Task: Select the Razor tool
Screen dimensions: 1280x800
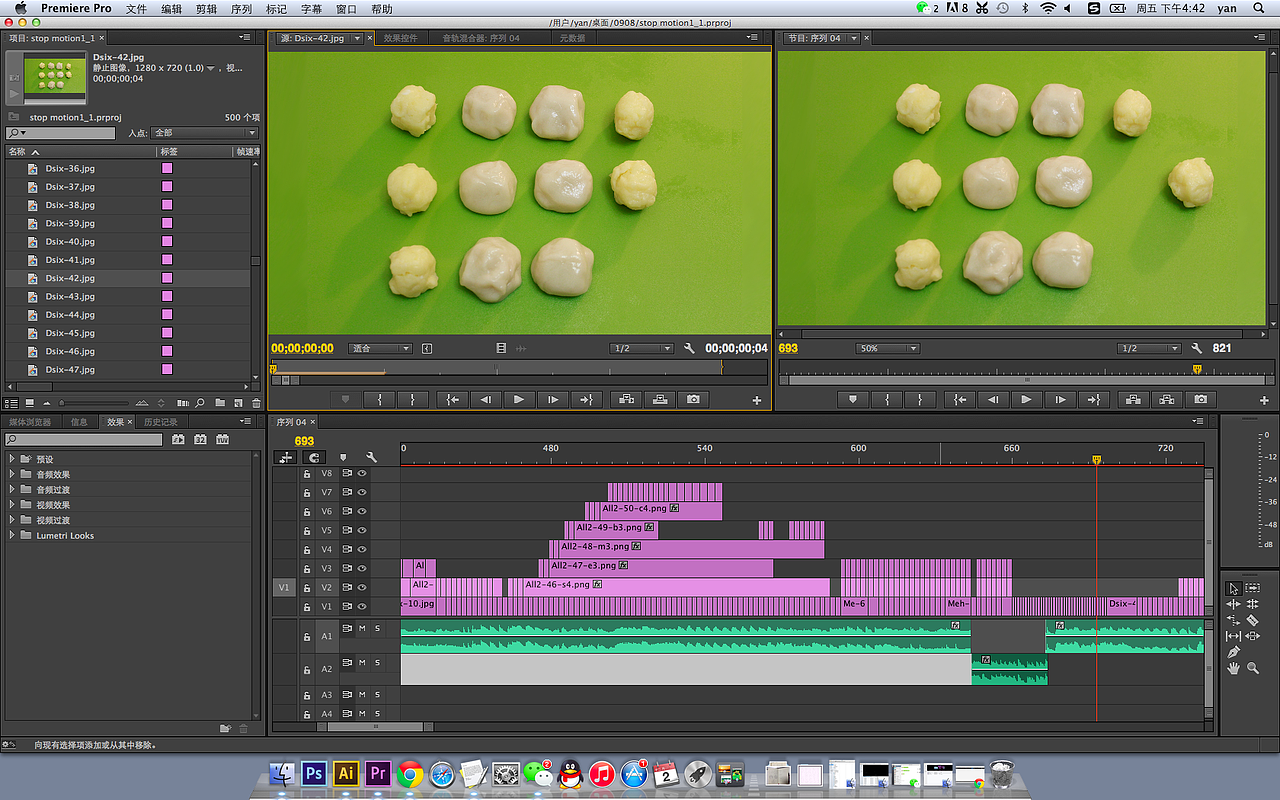Action: click(1253, 620)
